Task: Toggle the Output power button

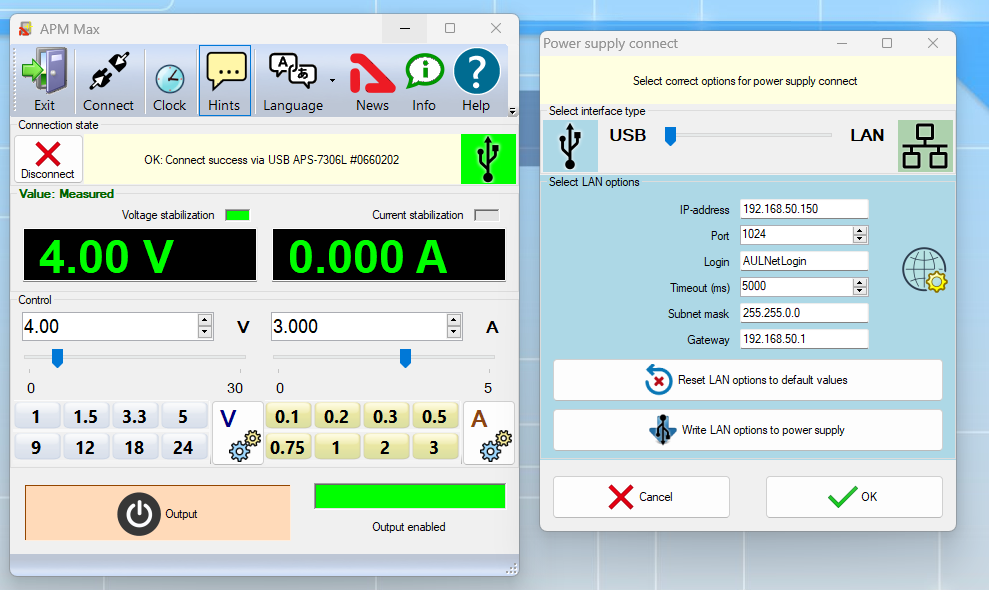Action: point(158,513)
